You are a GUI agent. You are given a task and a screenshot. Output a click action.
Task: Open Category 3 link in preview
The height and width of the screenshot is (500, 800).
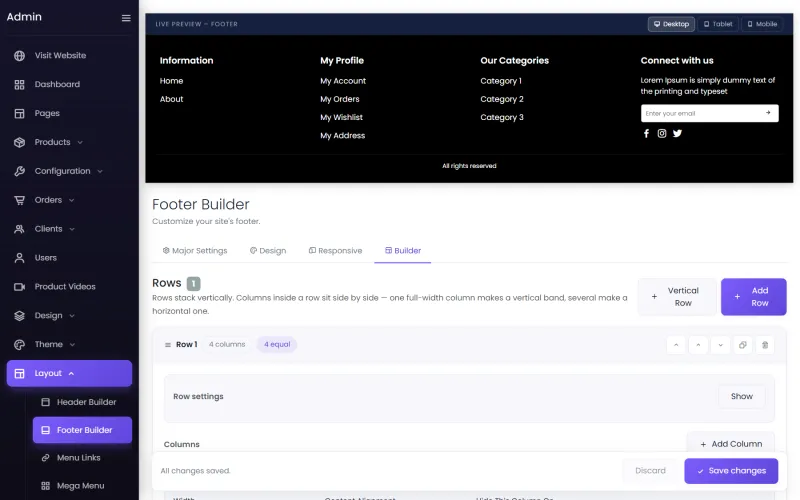click(x=502, y=117)
